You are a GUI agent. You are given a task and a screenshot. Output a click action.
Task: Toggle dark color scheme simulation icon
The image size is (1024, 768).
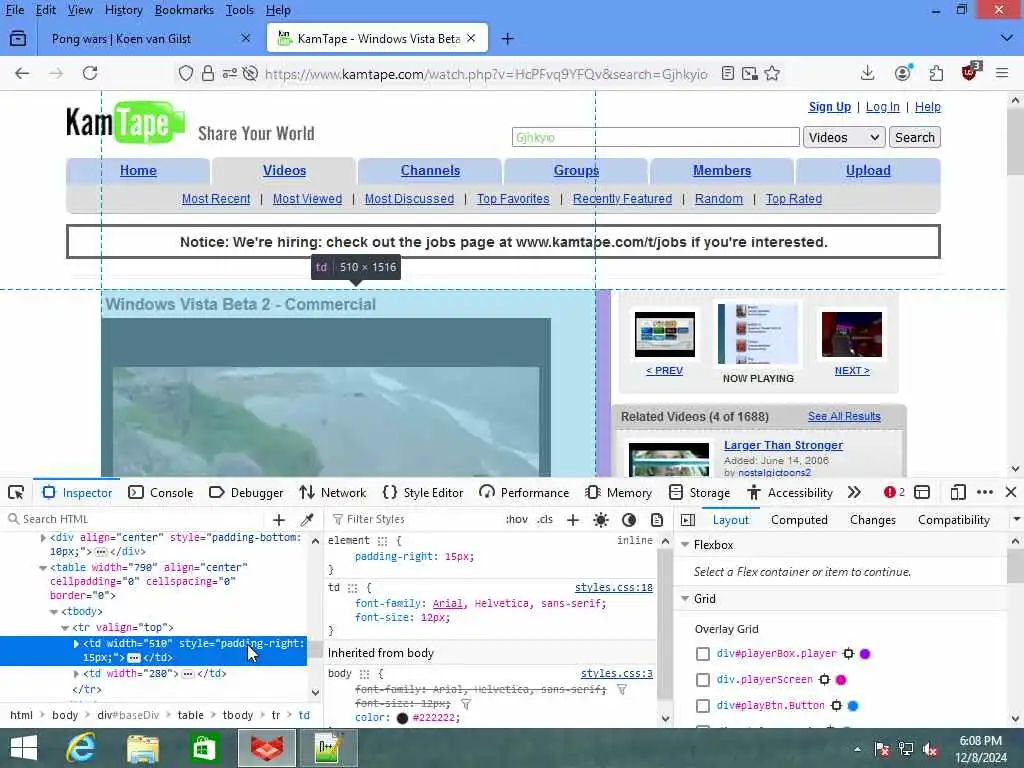(x=629, y=519)
